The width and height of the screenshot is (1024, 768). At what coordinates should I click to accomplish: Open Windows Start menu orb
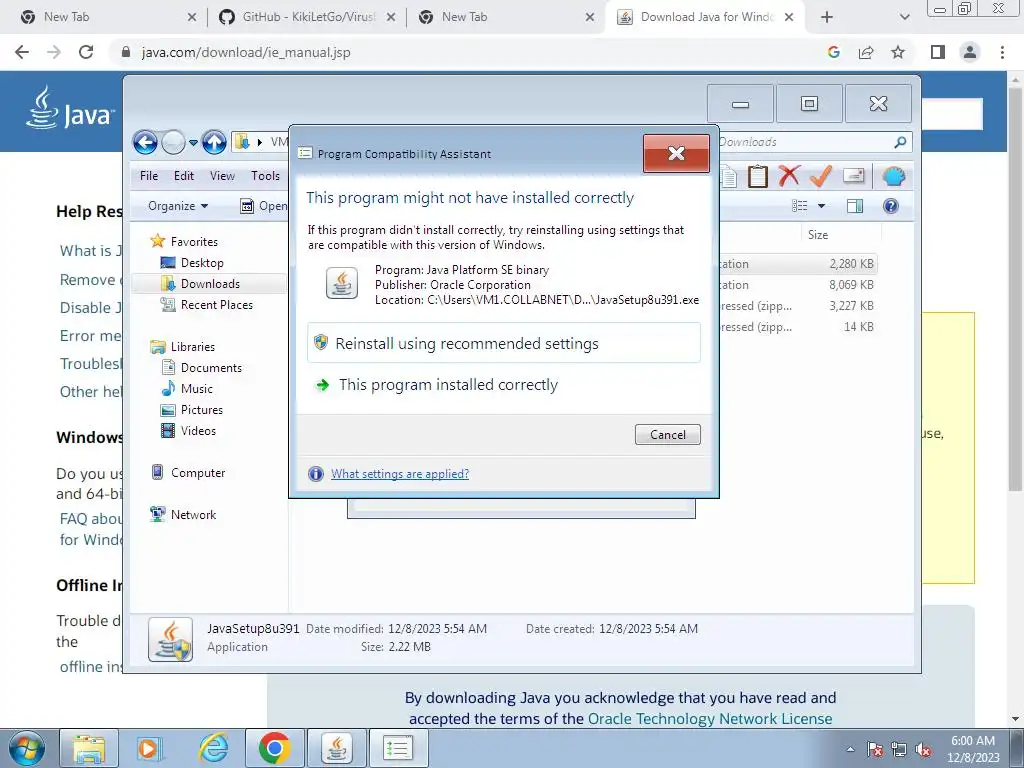coord(27,748)
